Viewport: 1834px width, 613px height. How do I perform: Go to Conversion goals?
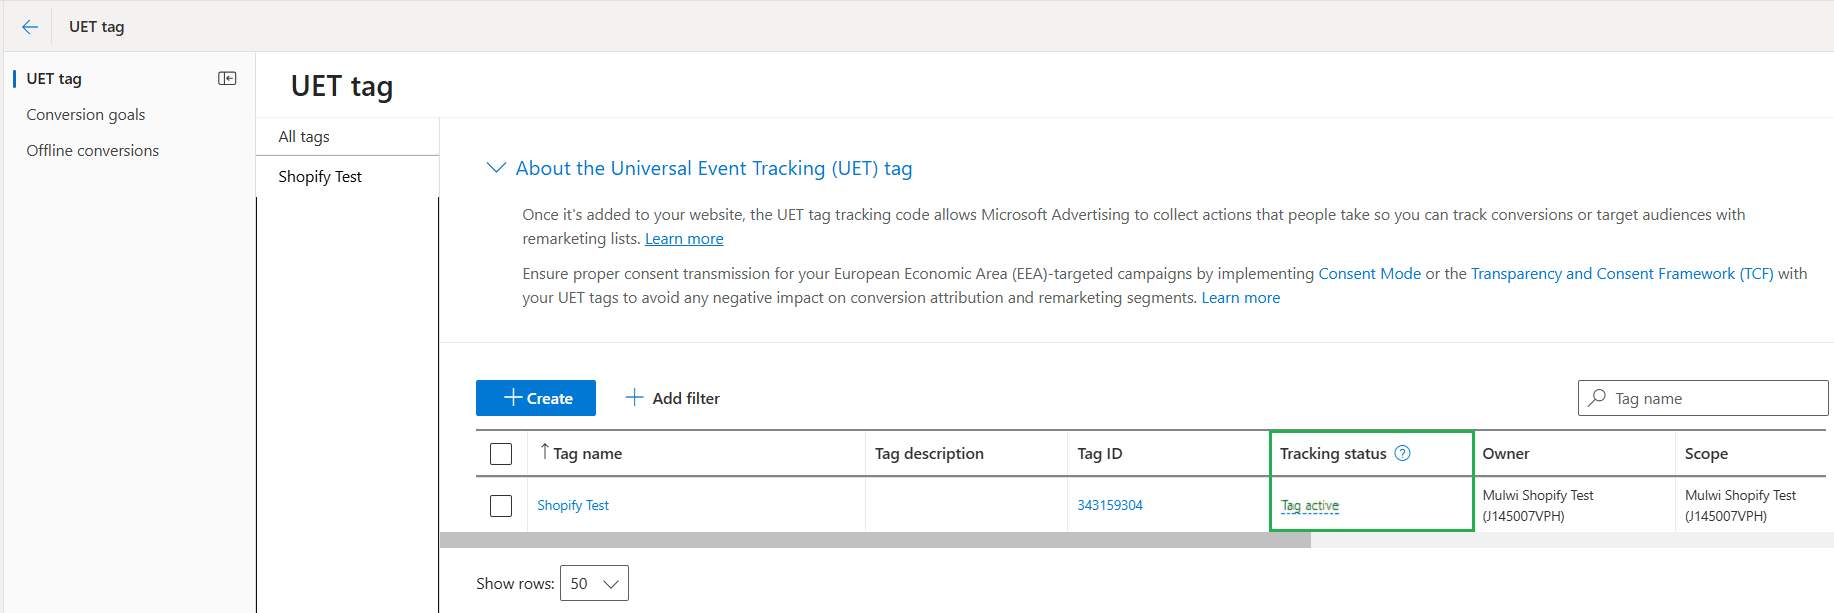click(x=86, y=114)
